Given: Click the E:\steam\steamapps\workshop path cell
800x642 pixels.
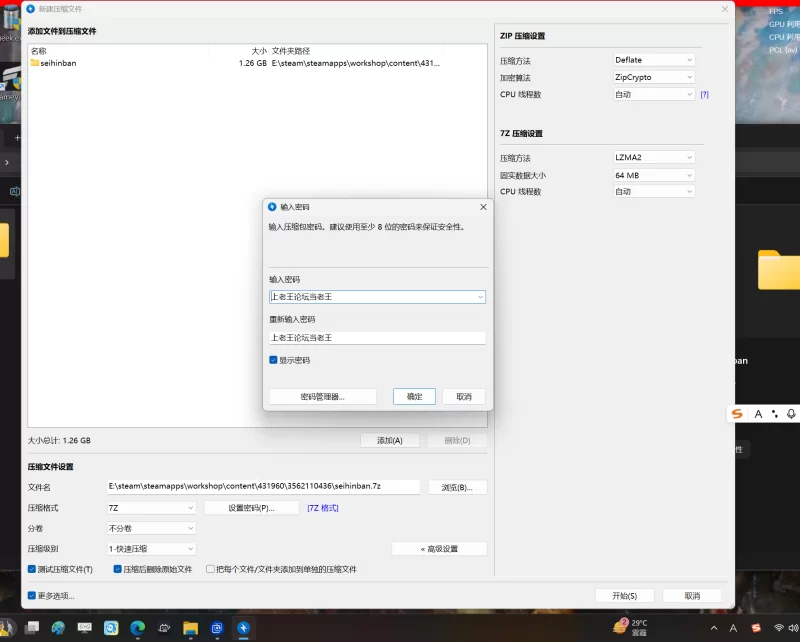Looking at the screenshot, I should pos(356,63).
